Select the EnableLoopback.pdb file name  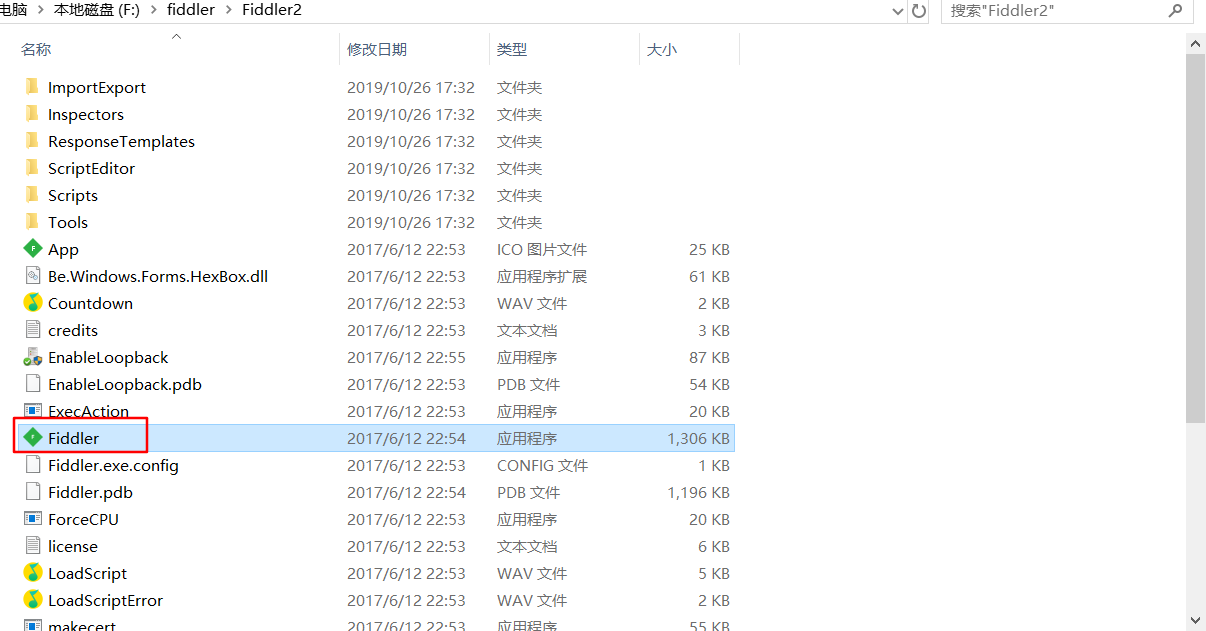point(125,385)
